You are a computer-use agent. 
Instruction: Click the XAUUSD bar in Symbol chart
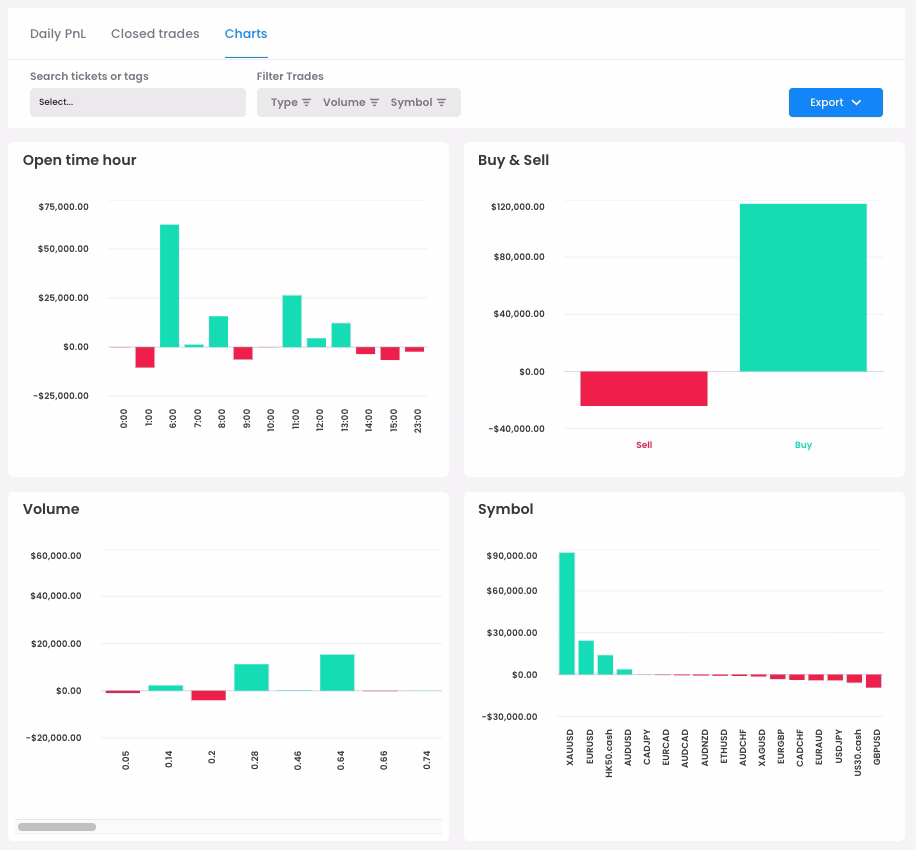pyautogui.click(x=567, y=613)
